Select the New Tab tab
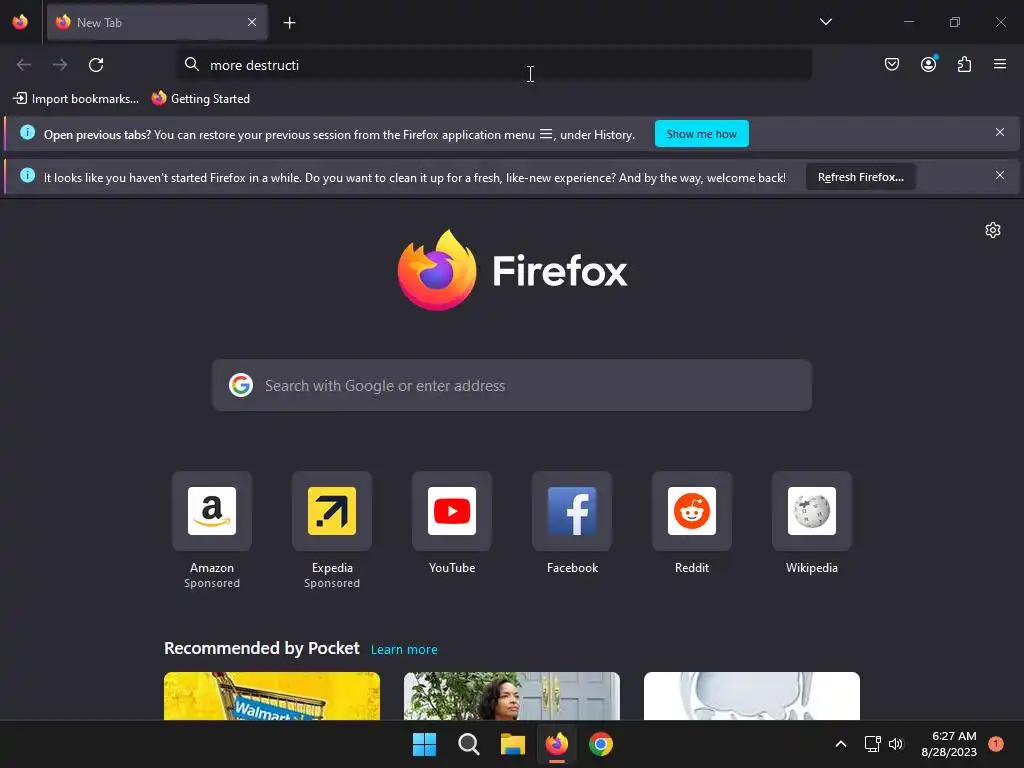 click(157, 22)
